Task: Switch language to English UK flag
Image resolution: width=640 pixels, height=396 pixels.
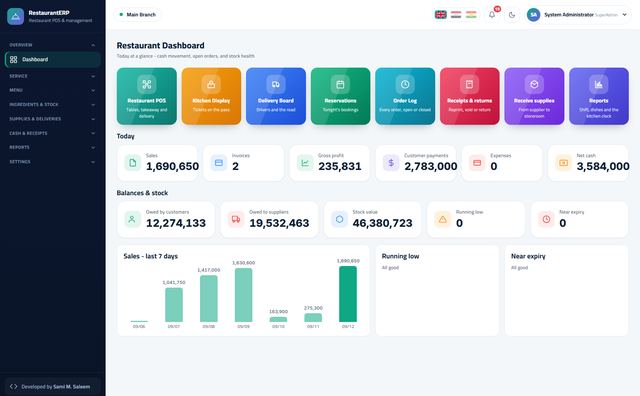Action: pos(441,15)
